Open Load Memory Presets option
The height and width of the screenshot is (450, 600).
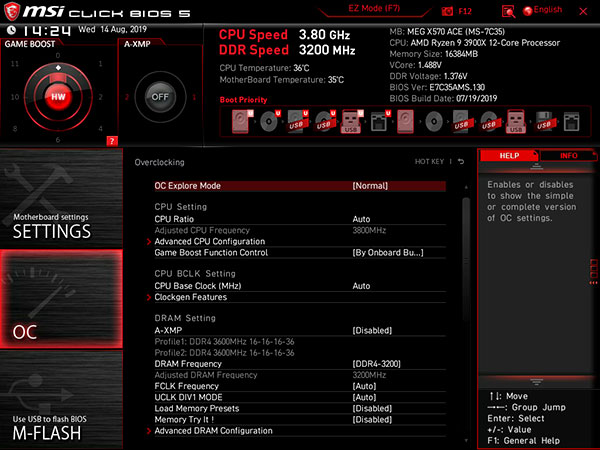coord(300,408)
